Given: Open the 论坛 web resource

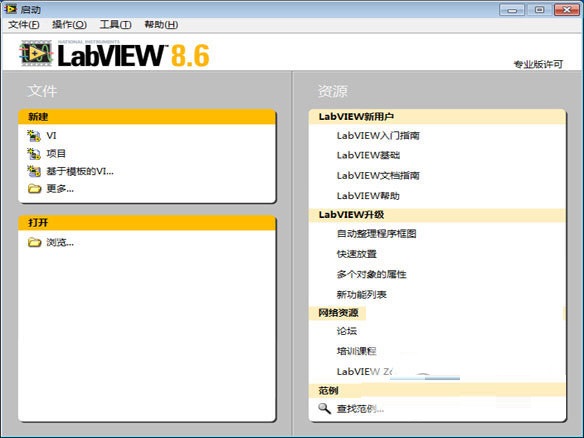Looking at the screenshot, I should coord(347,331).
